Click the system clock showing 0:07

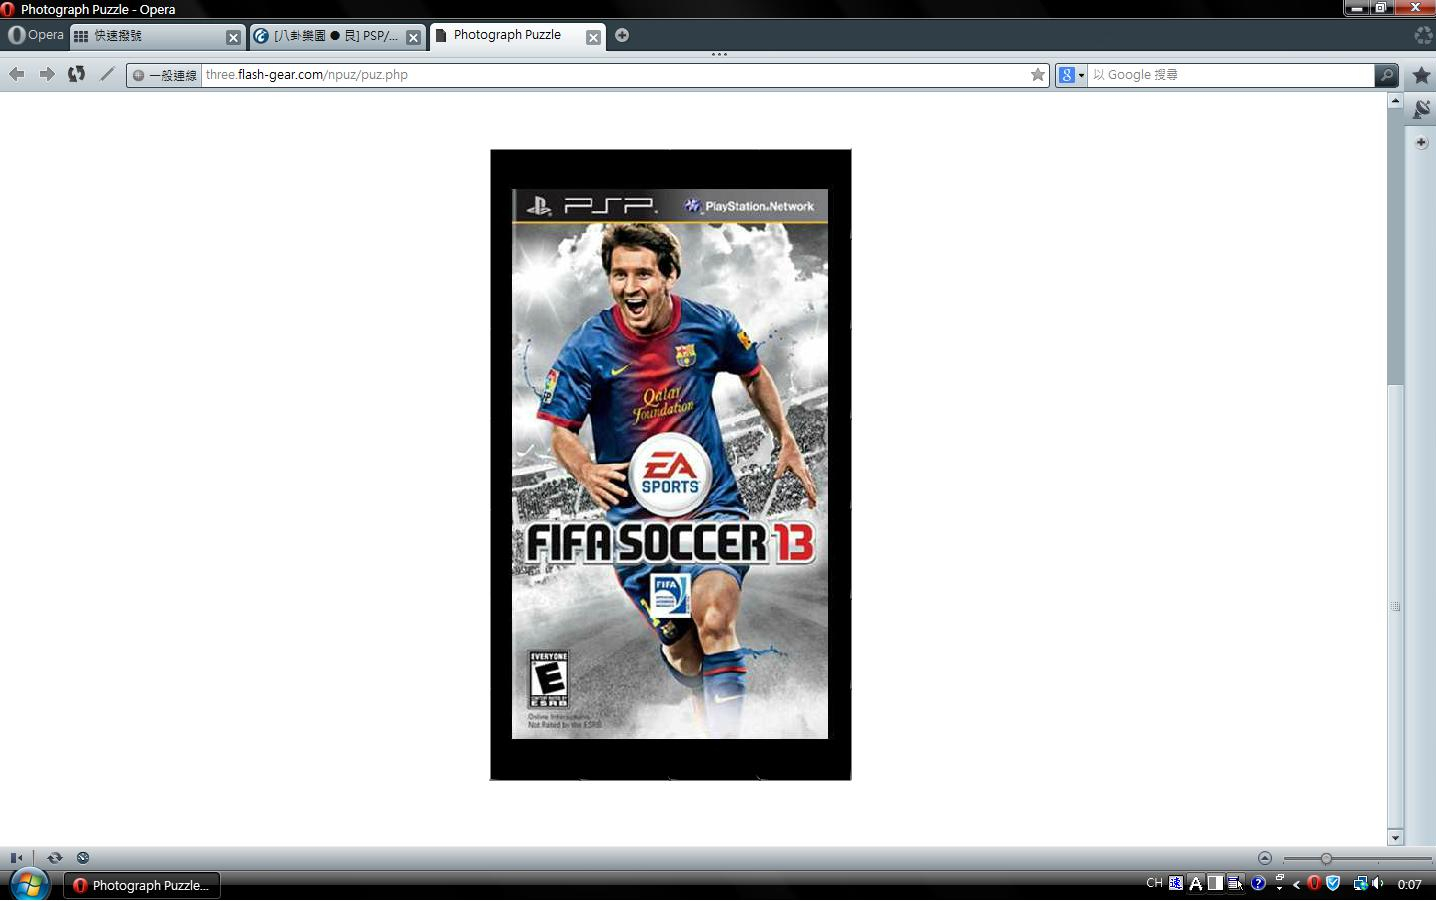pyautogui.click(x=1410, y=884)
